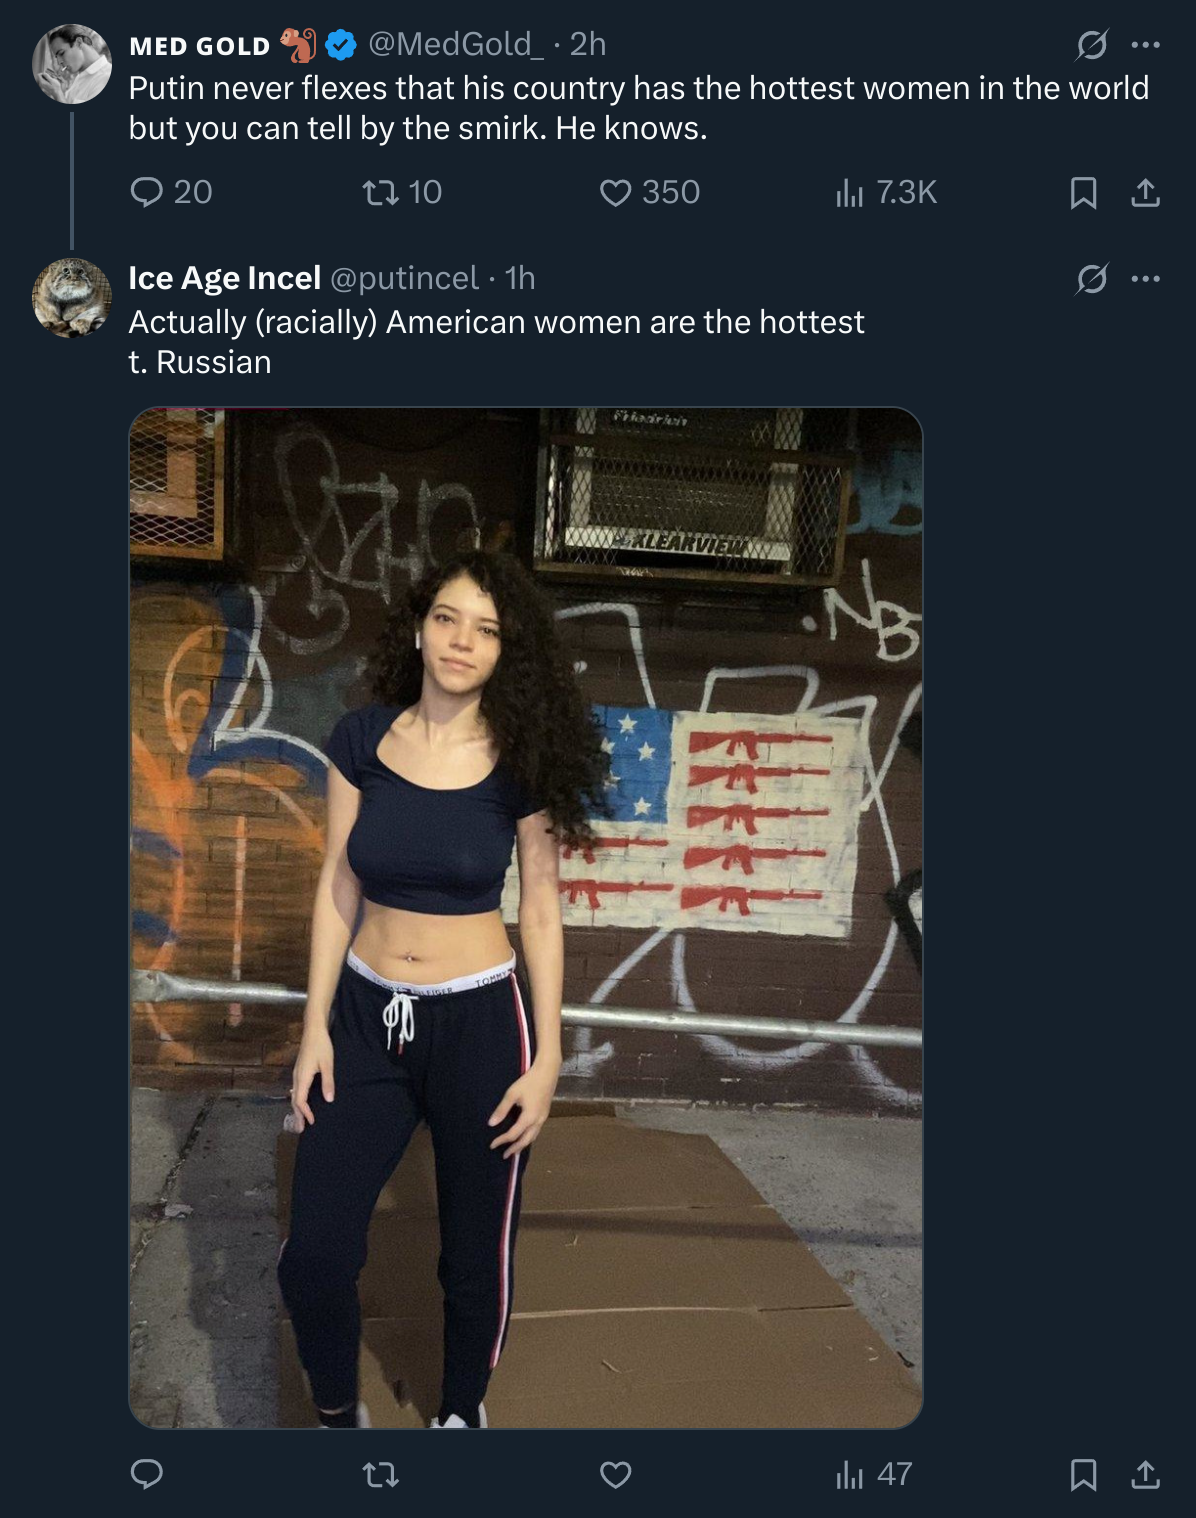View analytics for the 7.3K views post
The height and width of the screenshot is (1518, 1196).
[x=886, y=192]
